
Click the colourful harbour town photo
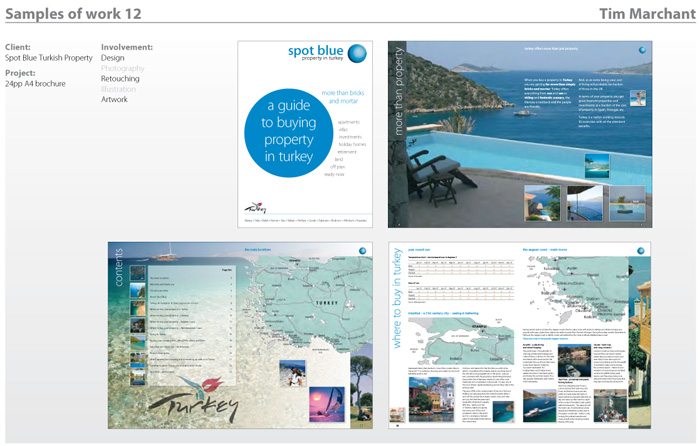point(431,400)
